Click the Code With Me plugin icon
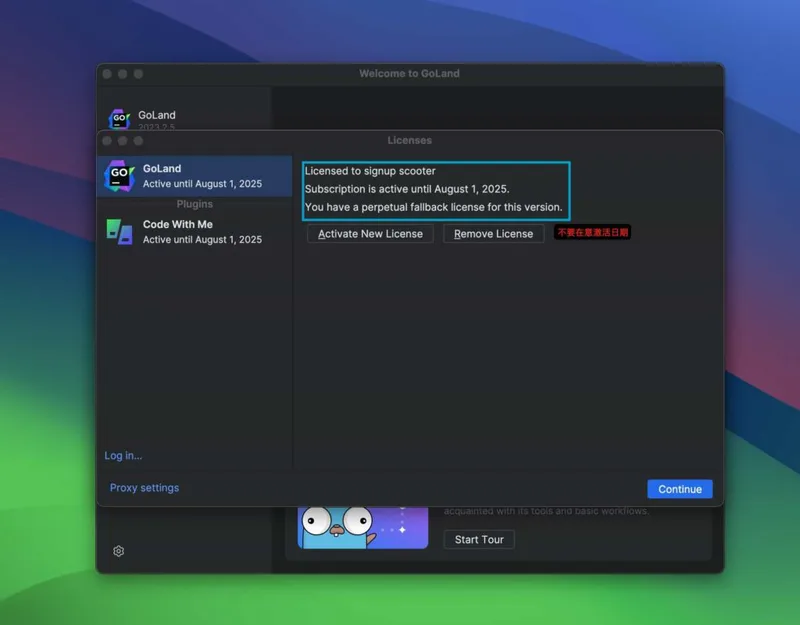800x625 pixels. click(x=120, y=231)
